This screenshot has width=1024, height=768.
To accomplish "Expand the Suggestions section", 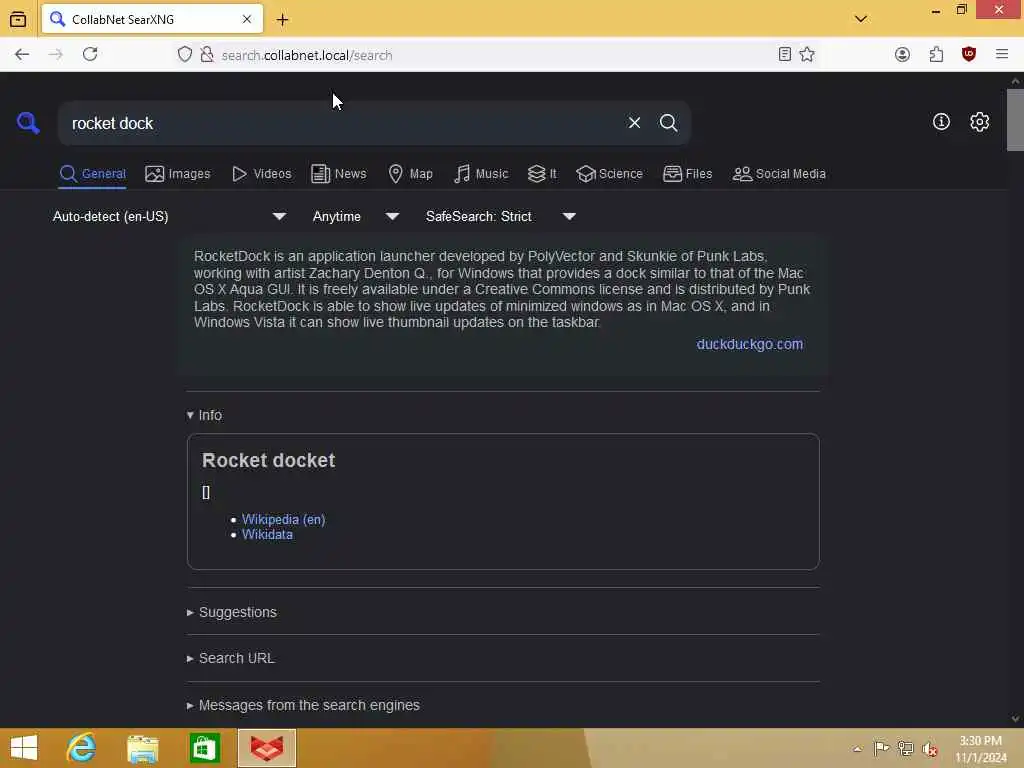I will tap(232, 613).
